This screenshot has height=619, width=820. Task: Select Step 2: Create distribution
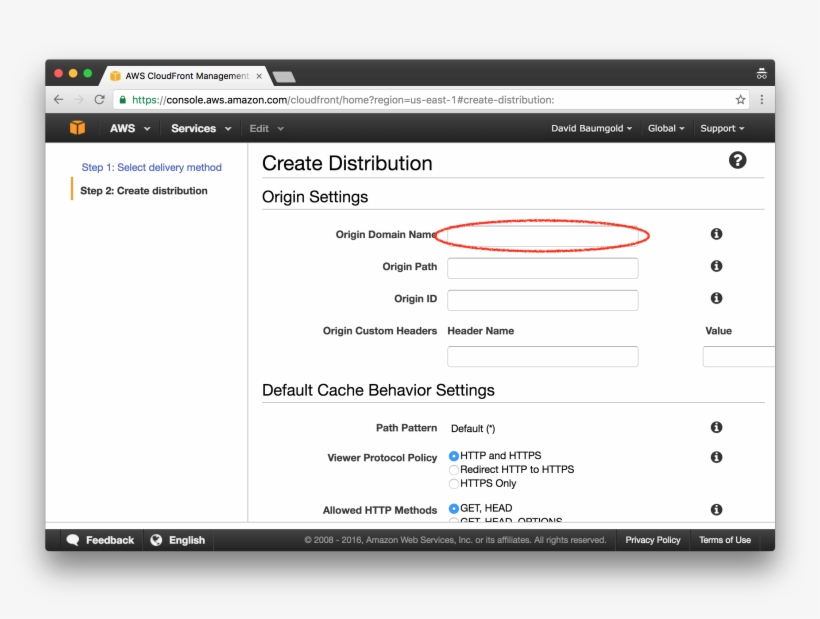click(144, 191)
